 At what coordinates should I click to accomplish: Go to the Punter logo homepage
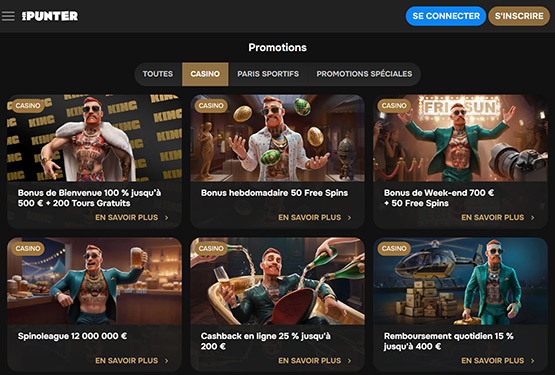[50, 16]
